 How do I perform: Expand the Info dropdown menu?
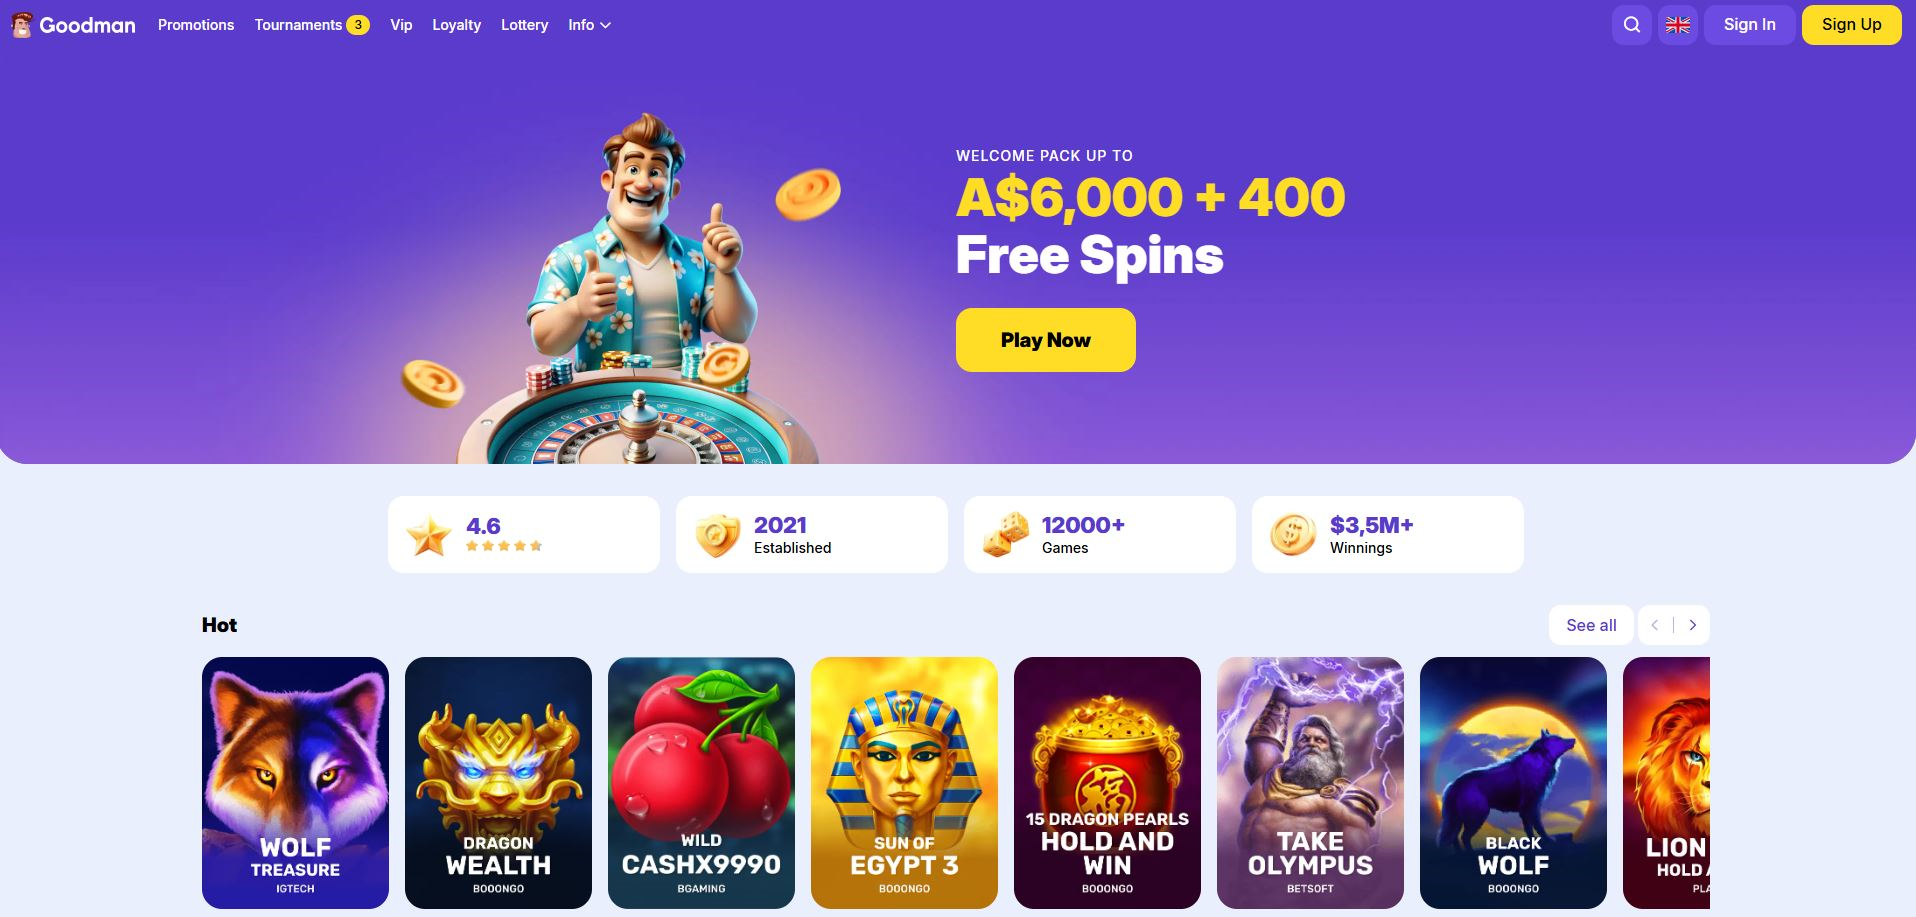(x=589, y=25)
